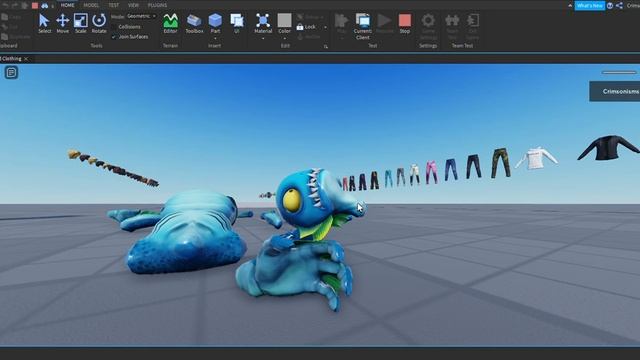640x360 pixels.
Task: Click the Crimsonisms player list entry
Action: pos(615,91)
